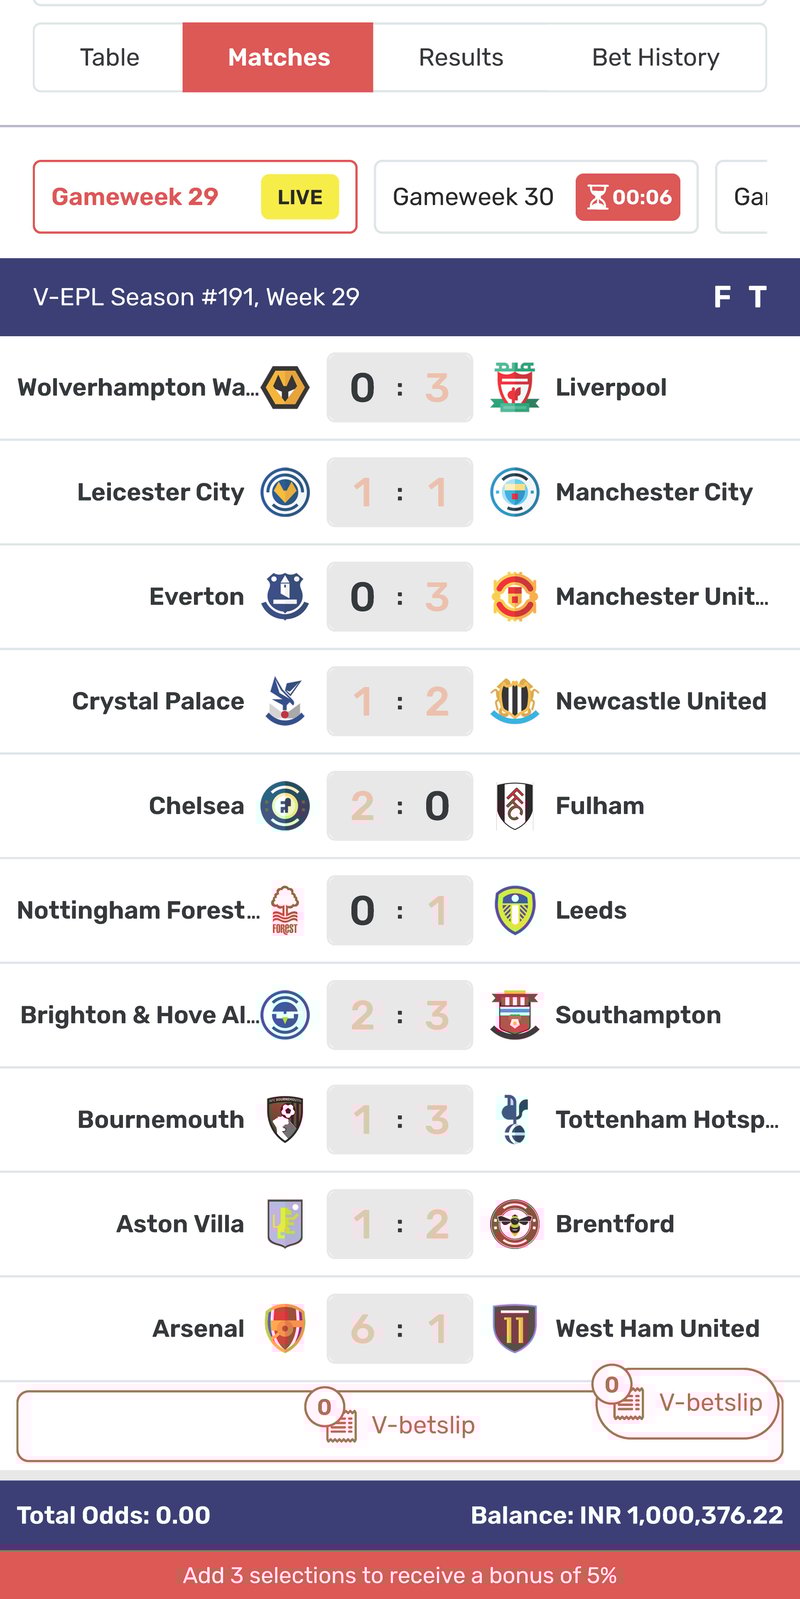The width and height of the screenshot is (800, 1599).
Task: Click the Chelsea vs Fulham score box
Action: 400,806
